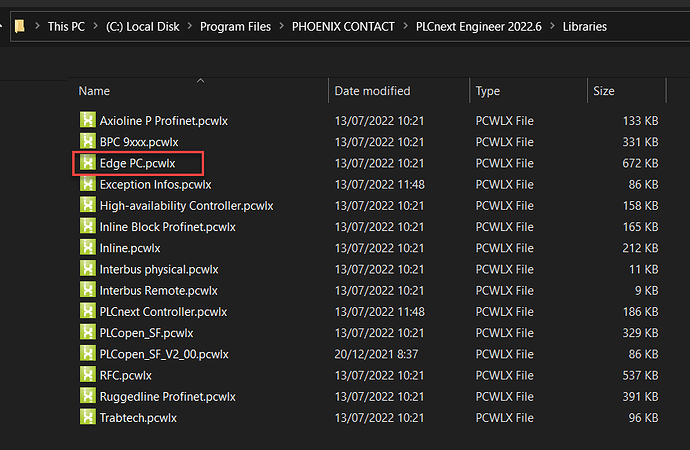Select the Edge PC.pcwlx file name
Image resolution: width=690 pixels, height=450 pixels.
(137, 163)
